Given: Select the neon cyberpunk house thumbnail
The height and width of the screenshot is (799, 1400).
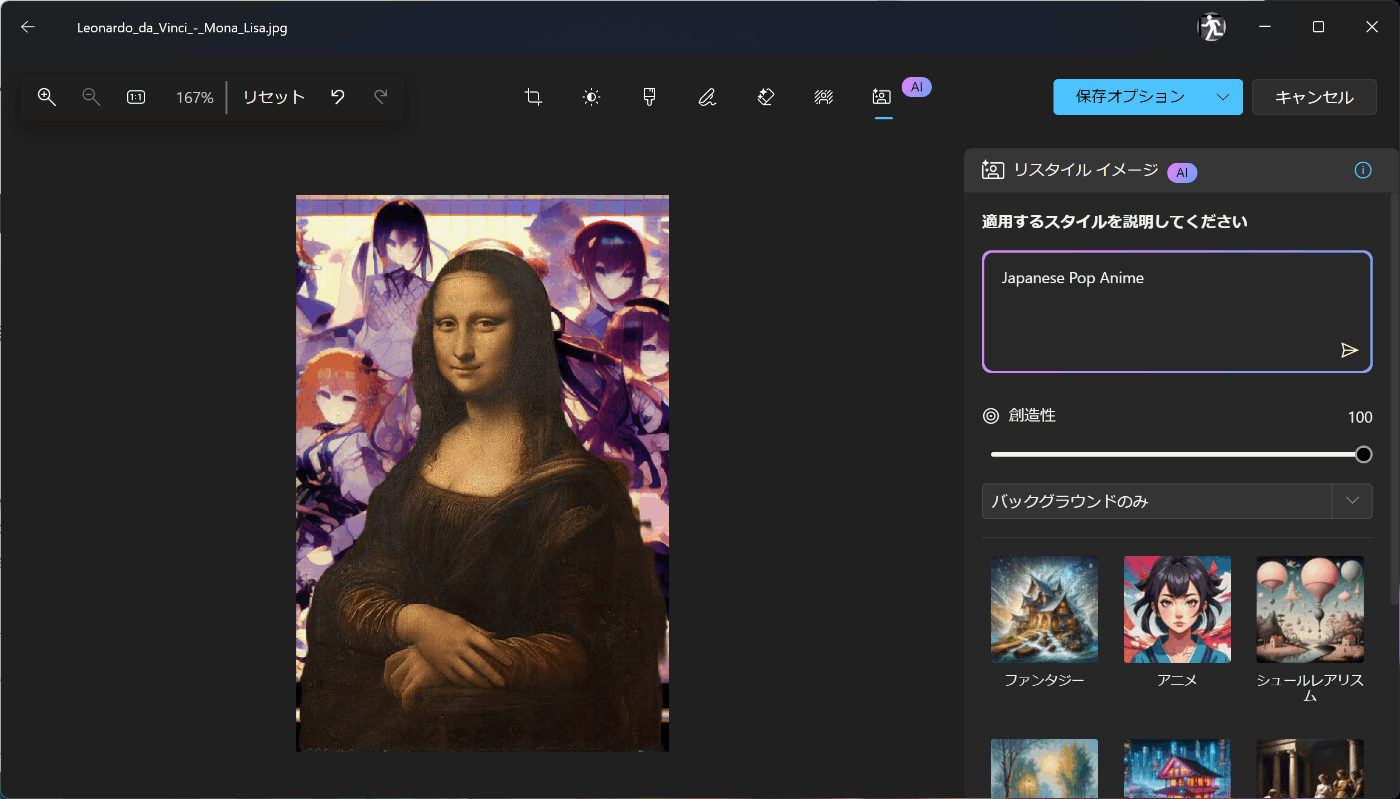Looking at the screenshot, I should pyautogui.click(x=1177, y=768).
